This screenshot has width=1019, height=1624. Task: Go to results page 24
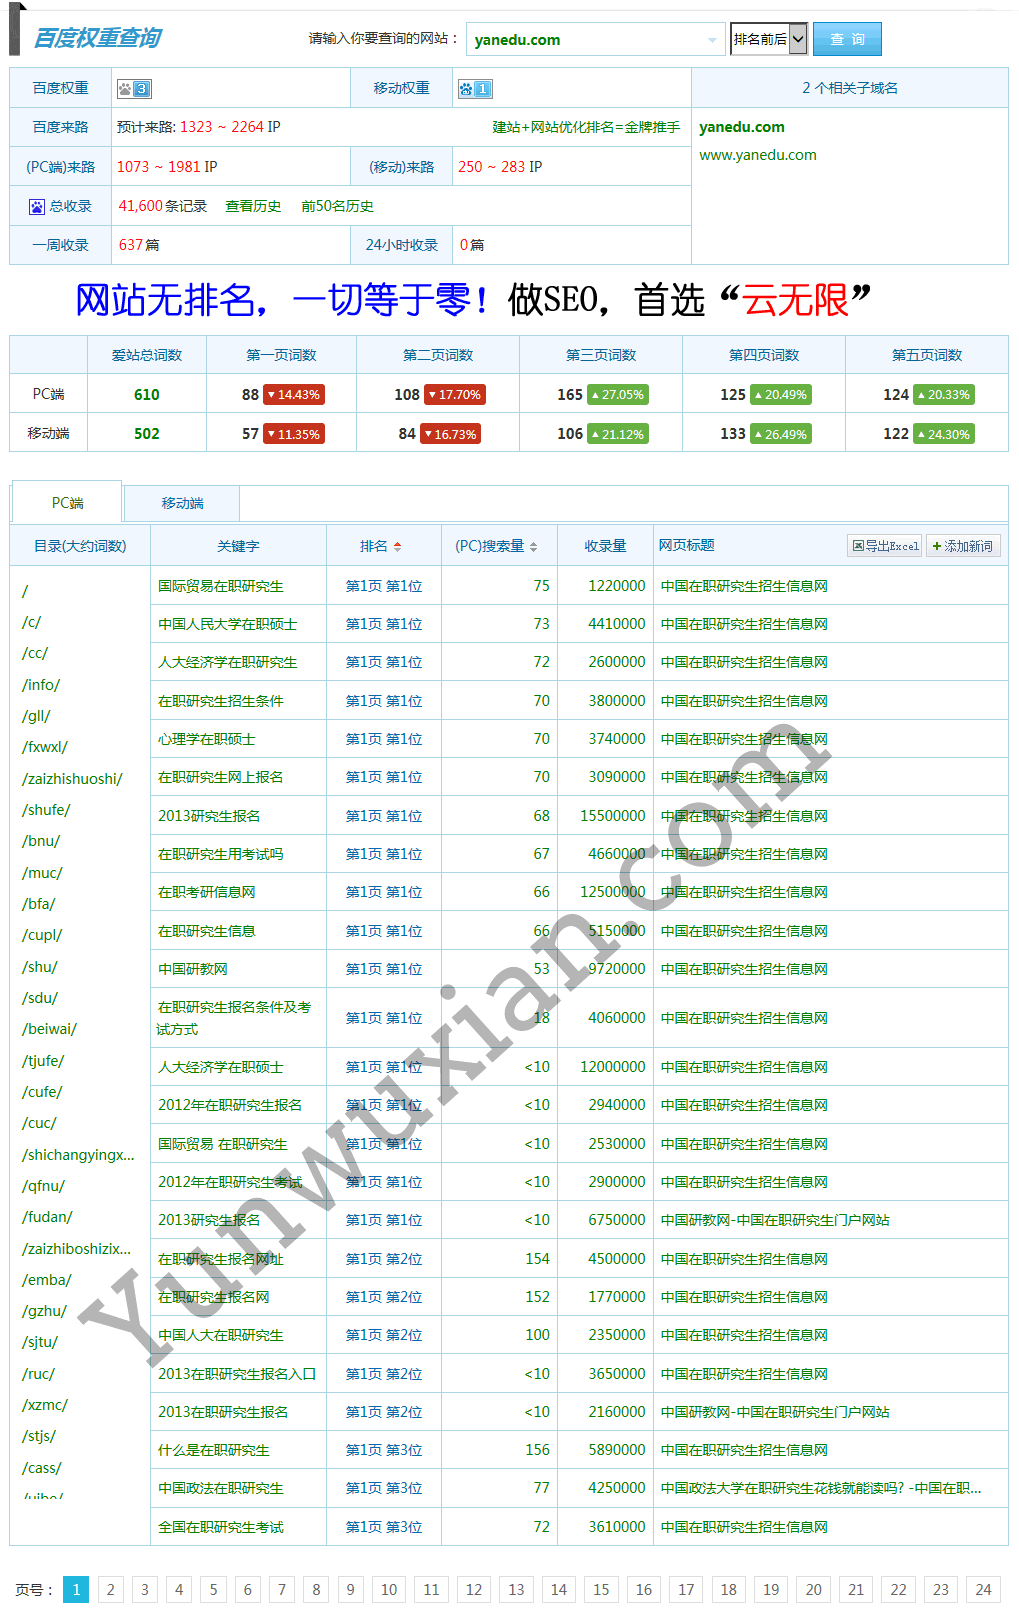[x=983, y=1589]
